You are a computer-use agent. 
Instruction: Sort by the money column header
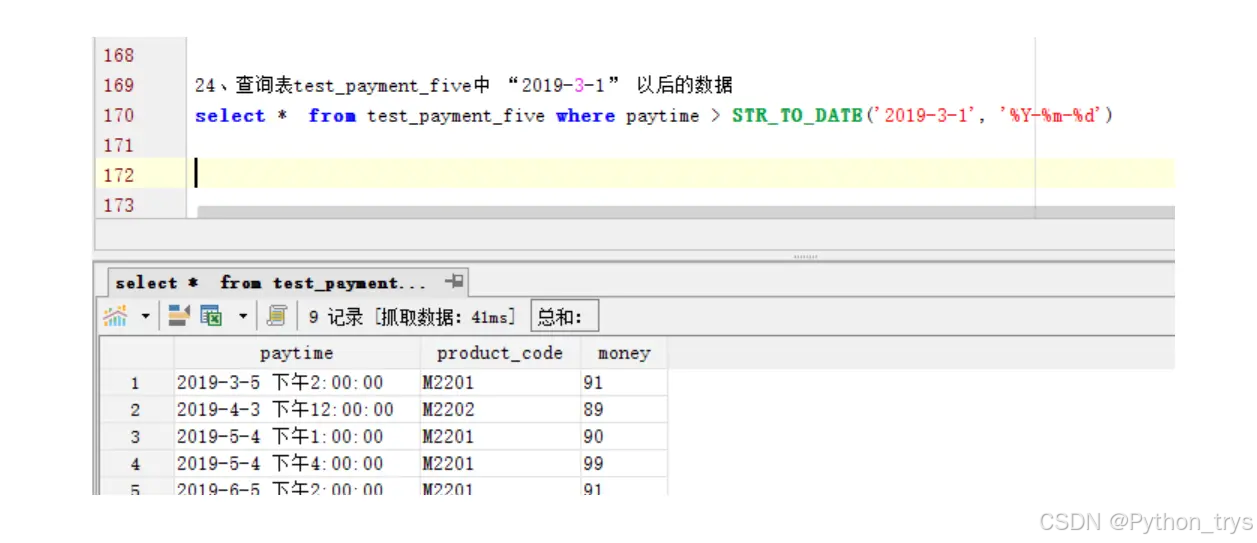click(624, 353)
